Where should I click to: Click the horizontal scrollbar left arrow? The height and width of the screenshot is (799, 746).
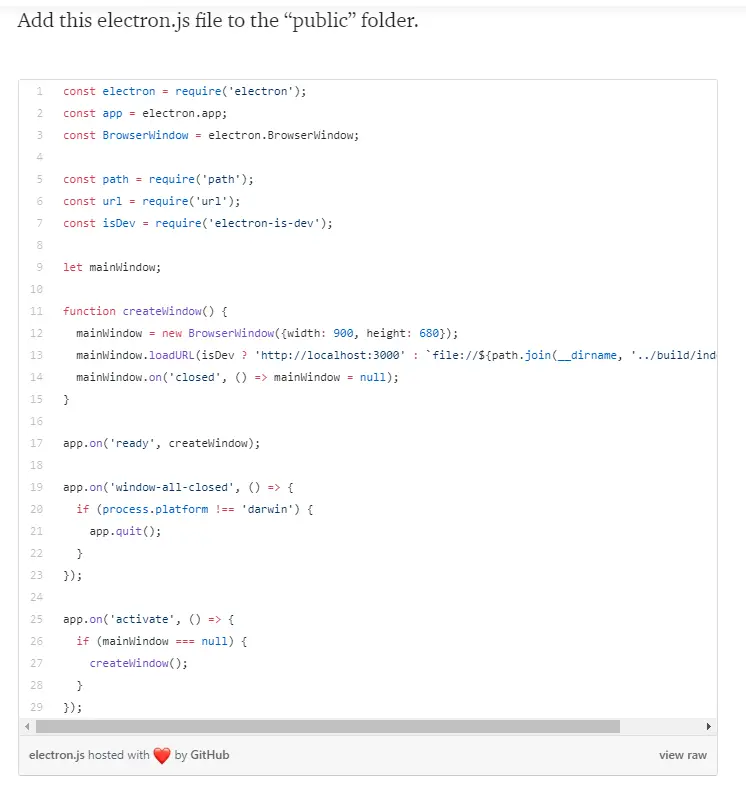click(27, 727)
